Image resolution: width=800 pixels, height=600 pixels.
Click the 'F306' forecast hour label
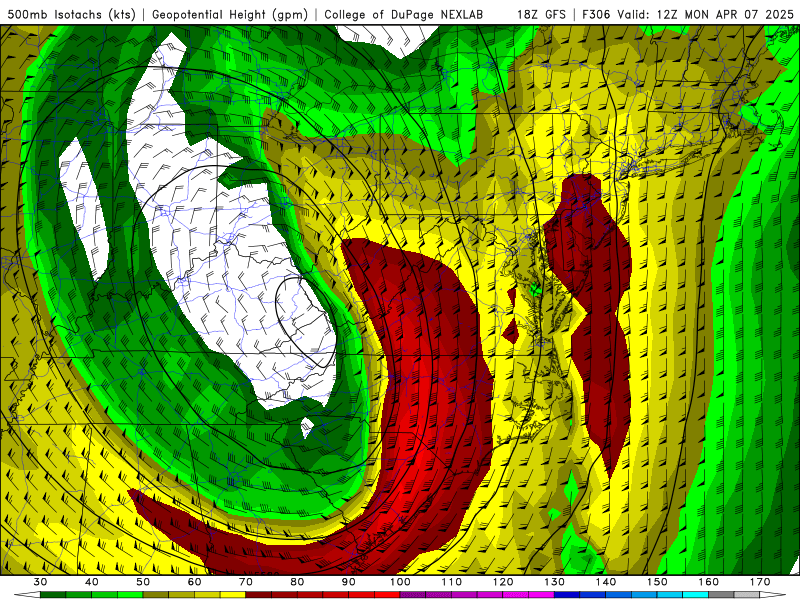tap(596, 15)
